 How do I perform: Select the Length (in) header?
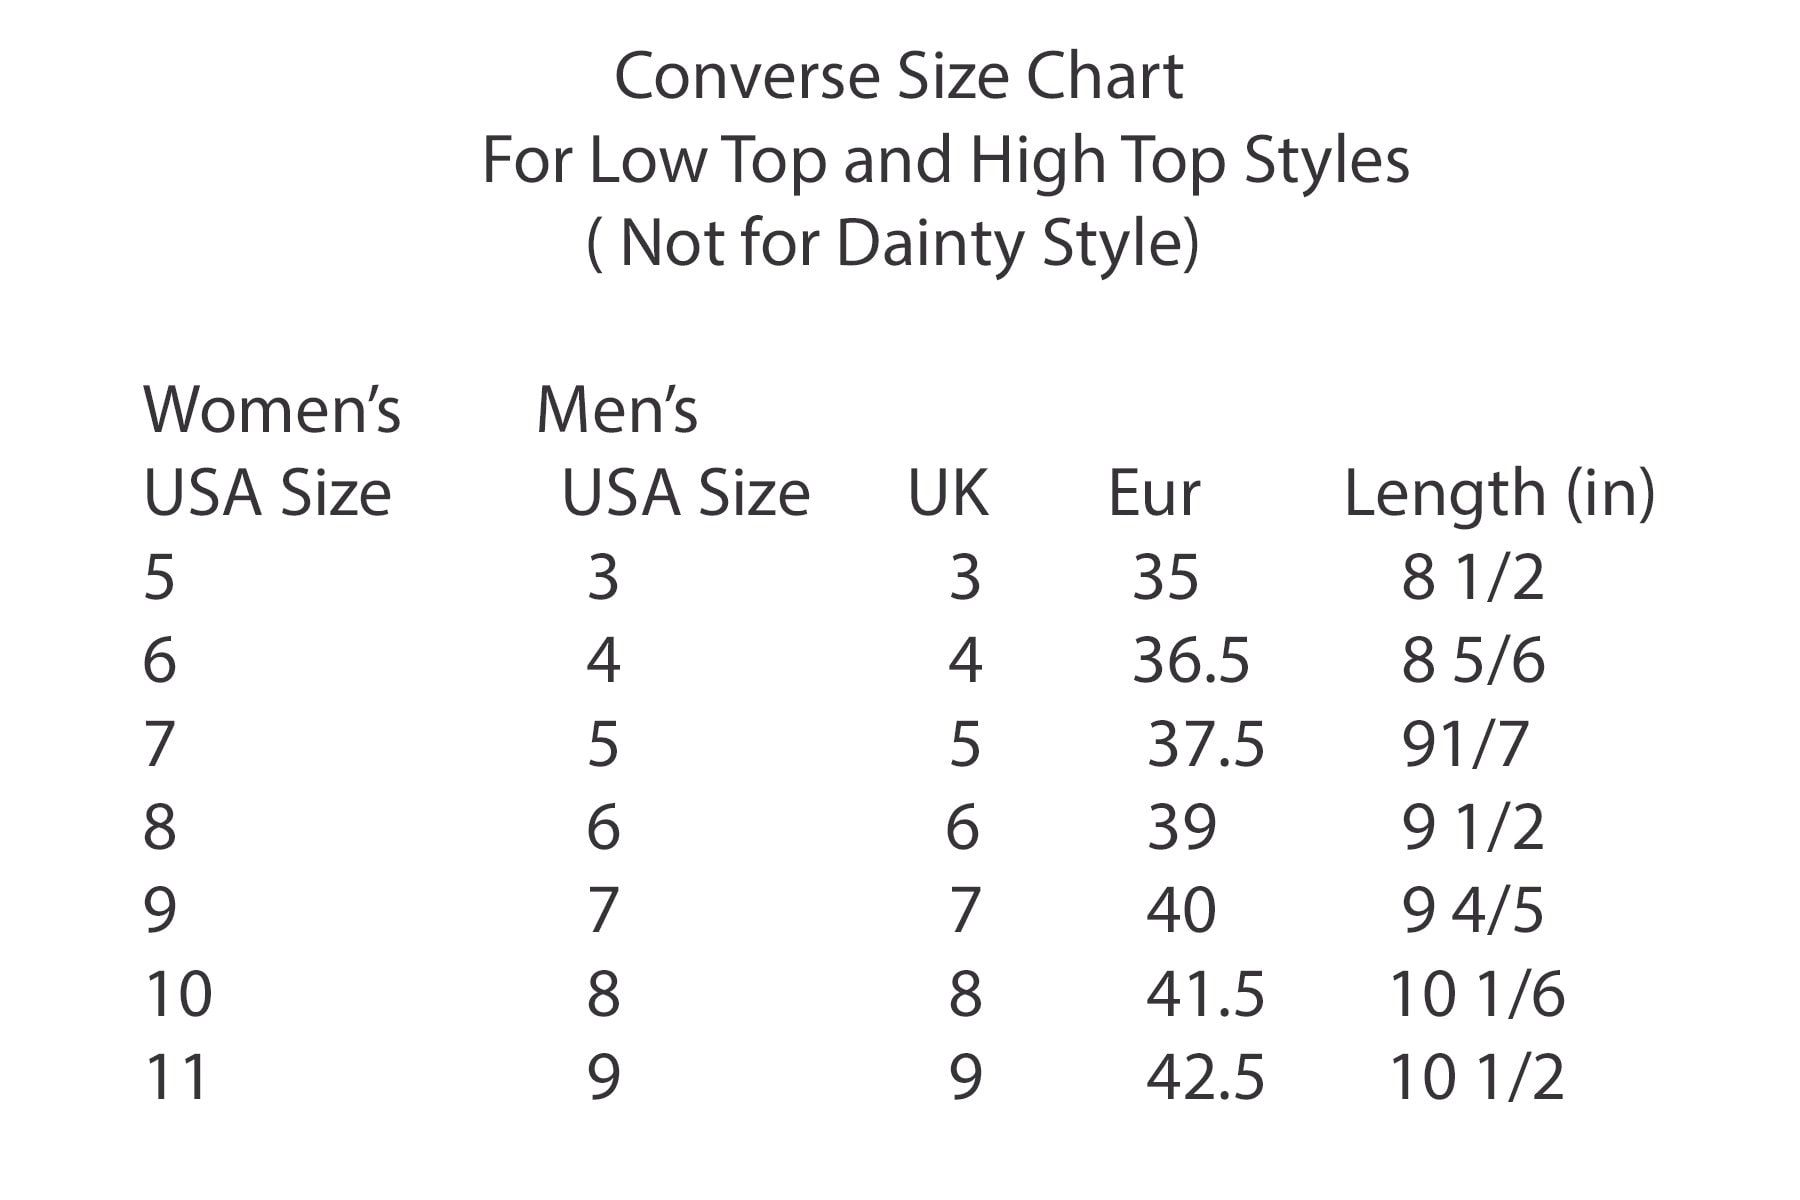pyautogui.click(x=1498, y=494)
